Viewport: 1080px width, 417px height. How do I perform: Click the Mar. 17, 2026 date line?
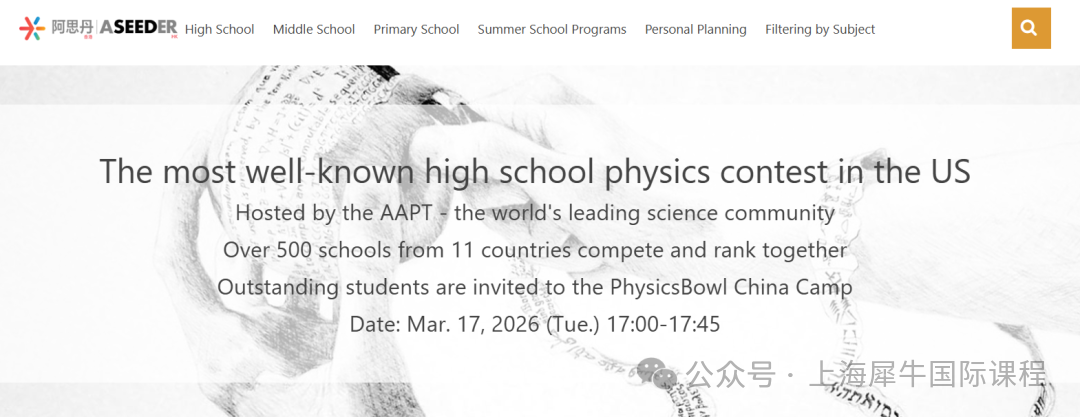coord(535,324)
